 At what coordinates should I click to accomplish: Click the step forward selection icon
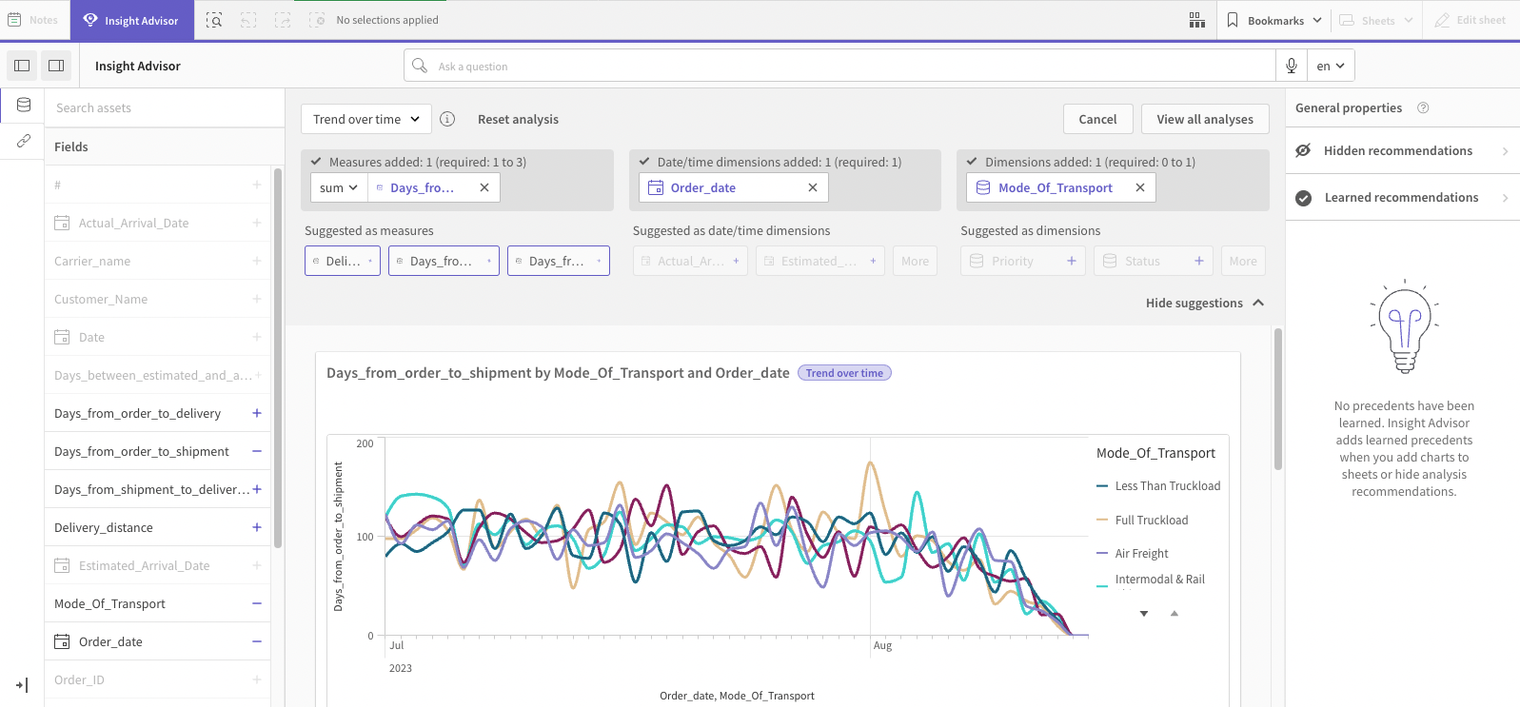pyautogui.click(x=283, y=20)
